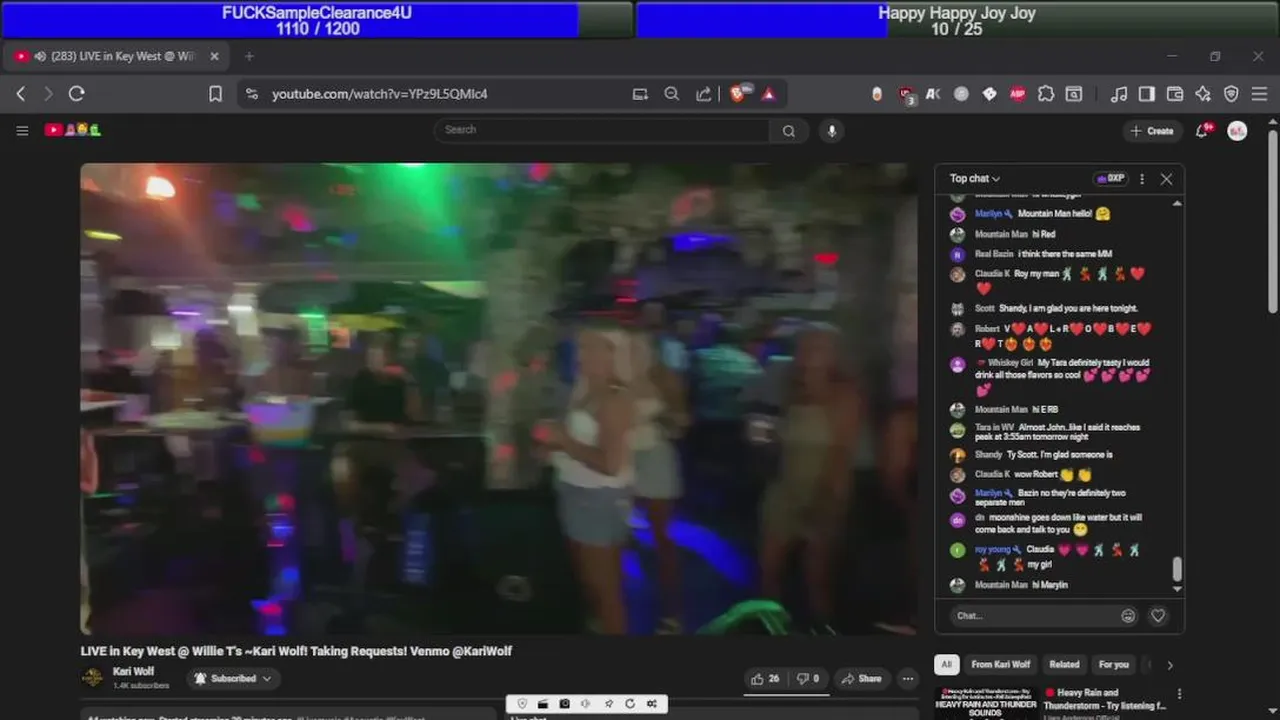Click the uBlock shield extension with badge

tap(907, 94)
